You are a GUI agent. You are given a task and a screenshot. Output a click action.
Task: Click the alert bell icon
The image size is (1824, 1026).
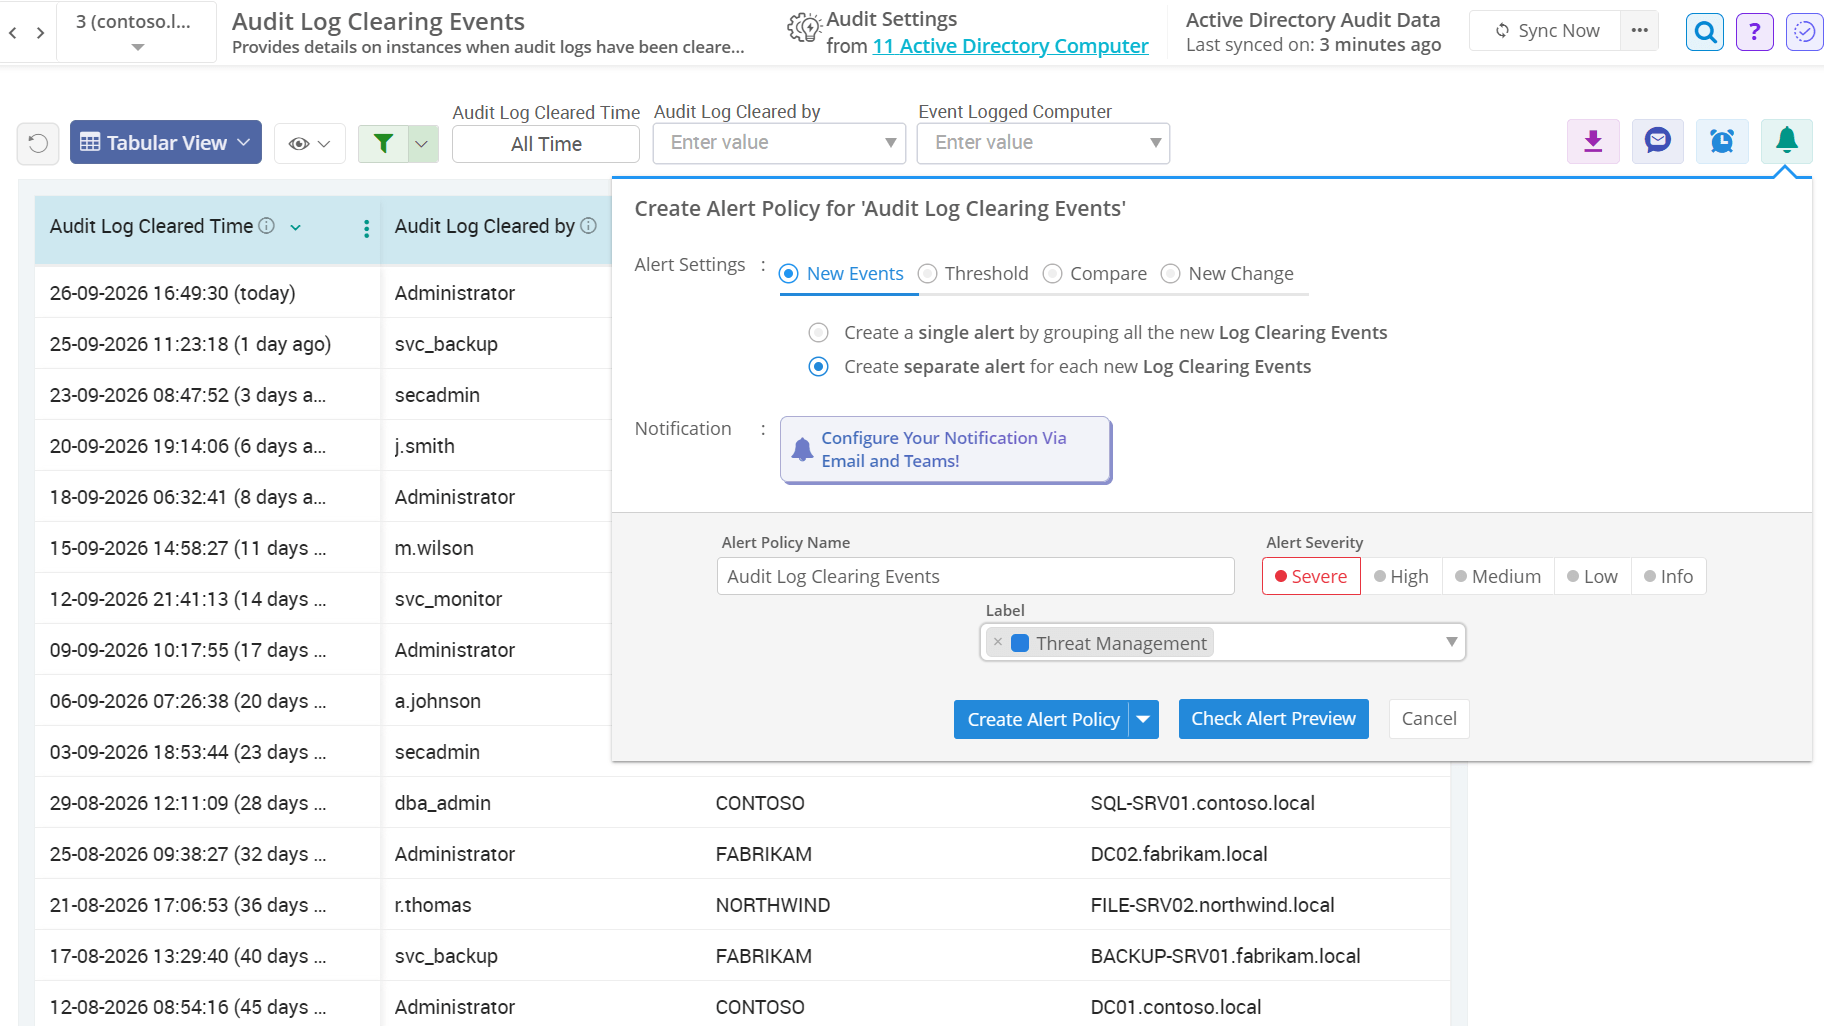pyautogui.click(x=1787, y=141)
